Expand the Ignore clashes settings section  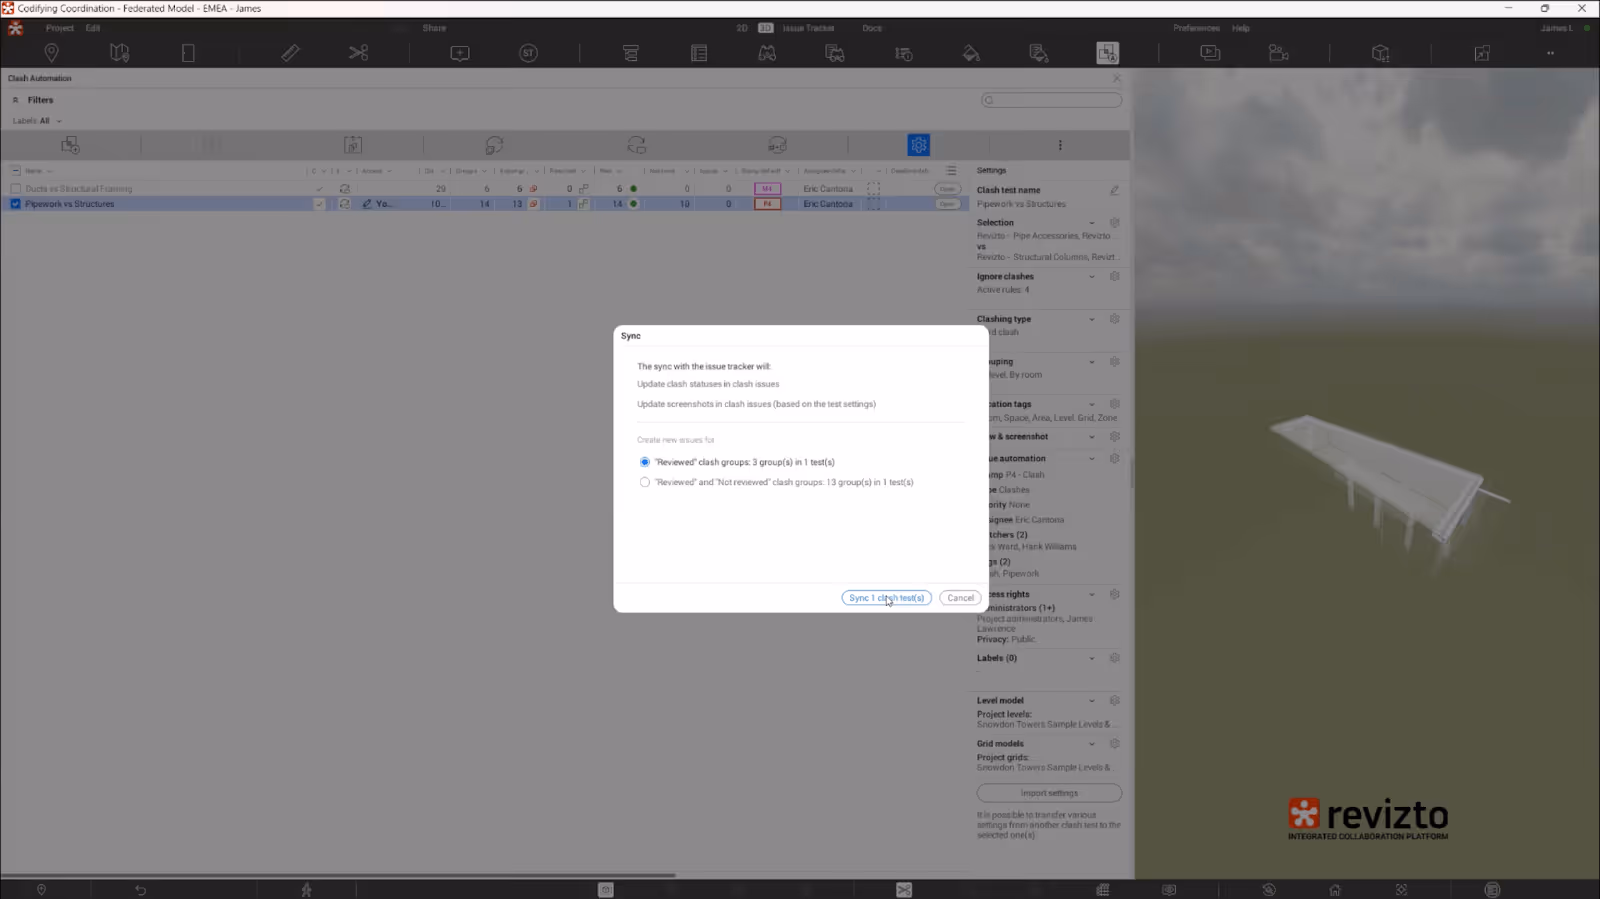coord(1092,277)
